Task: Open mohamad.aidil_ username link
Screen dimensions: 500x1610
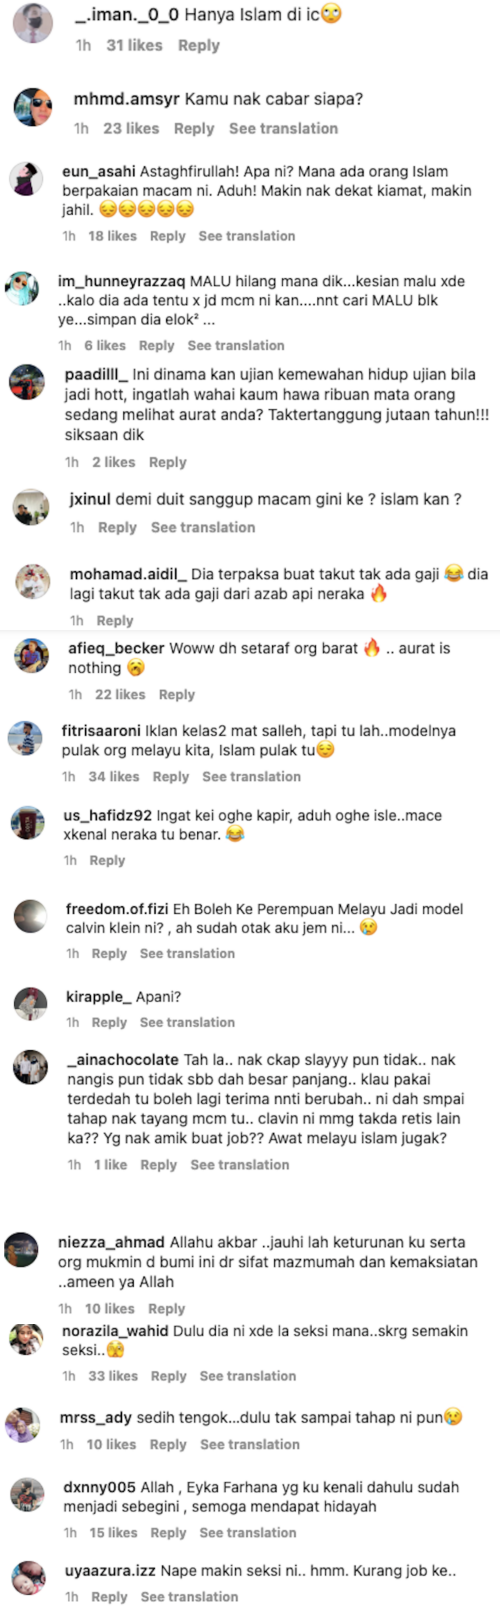Action: (x=128, y=574)
